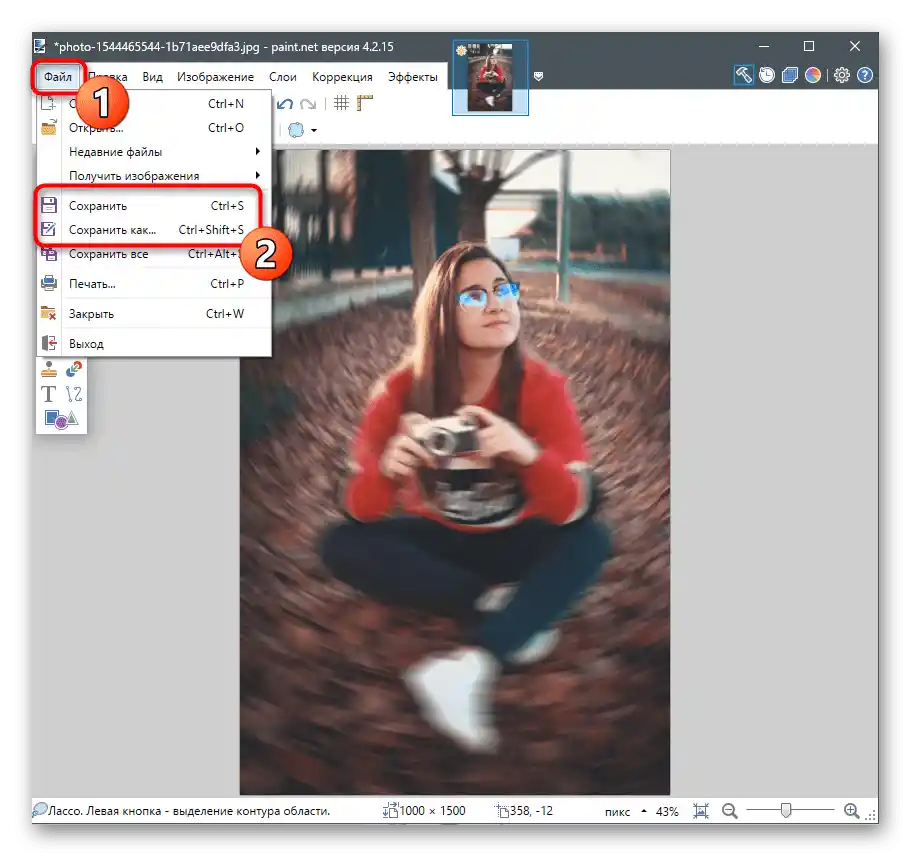
Task: Click the canvas photo of the girl
Action: pyautogui.click(x=455, y=472)
